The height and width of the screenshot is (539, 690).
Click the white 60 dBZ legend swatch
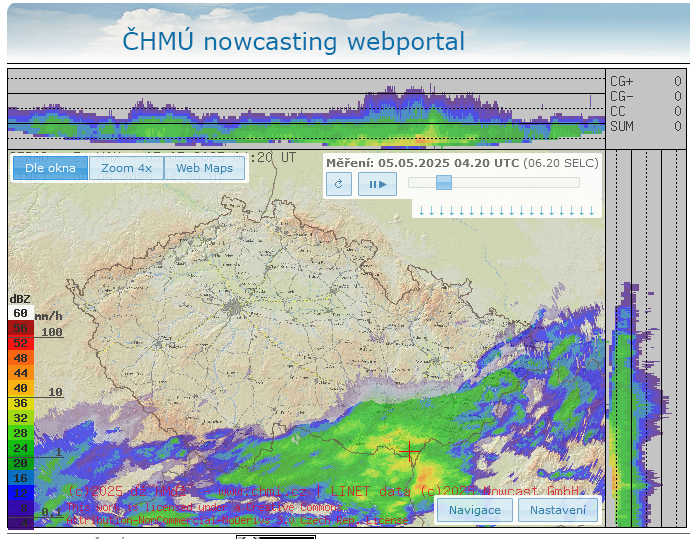click(x=21, y=313)
